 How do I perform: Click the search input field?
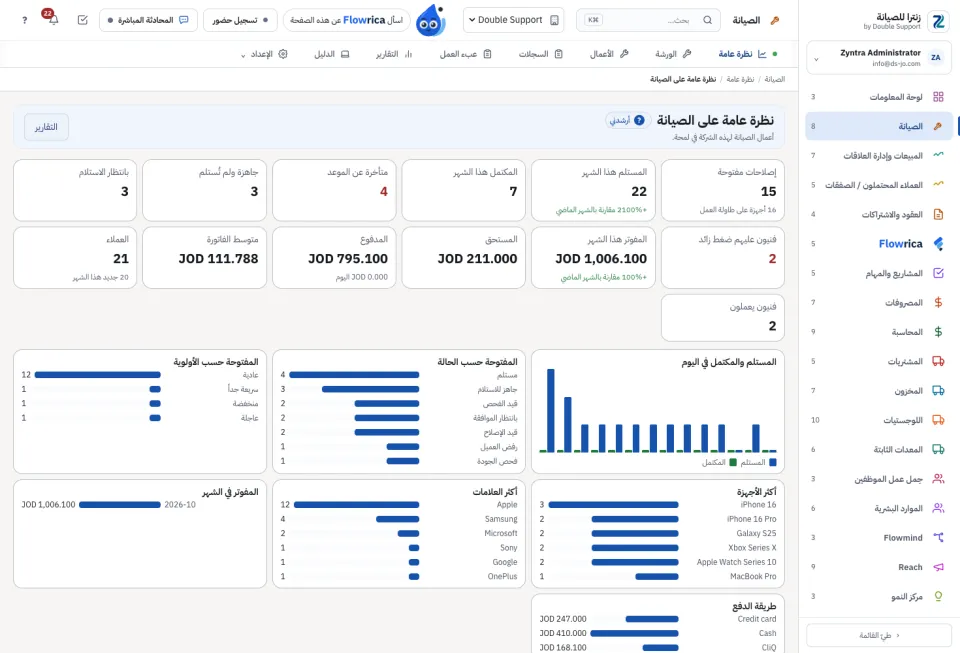tap(649, 20)
